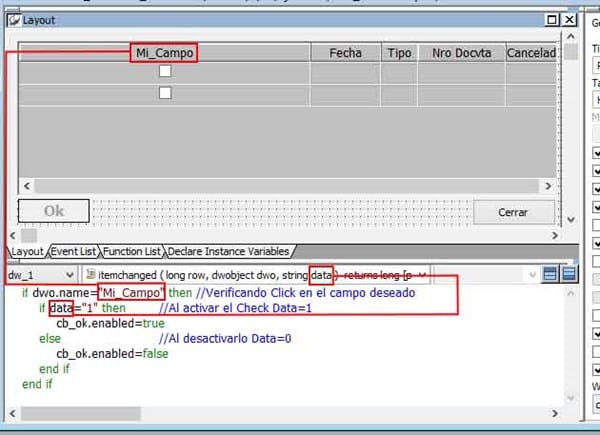Image resolution: width=600 pixels, height=435 pixels.
Task: Click the layout pane left scroll arrow
Action: click(13, 236)
